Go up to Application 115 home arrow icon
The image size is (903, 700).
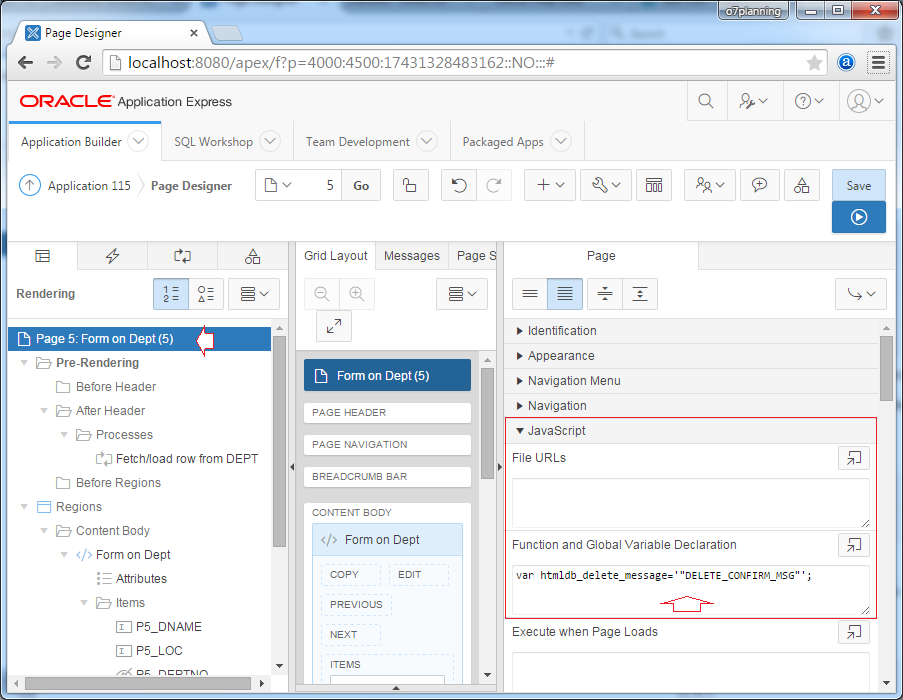pos(30,185)
